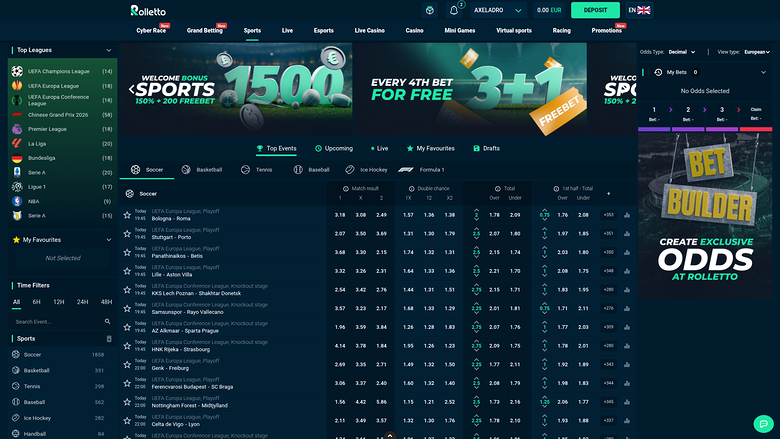This screenshot has height=439, width=780.
Task: Adjust total line stepper for Bologna - Roma
Action: click(x=476, y=215)
